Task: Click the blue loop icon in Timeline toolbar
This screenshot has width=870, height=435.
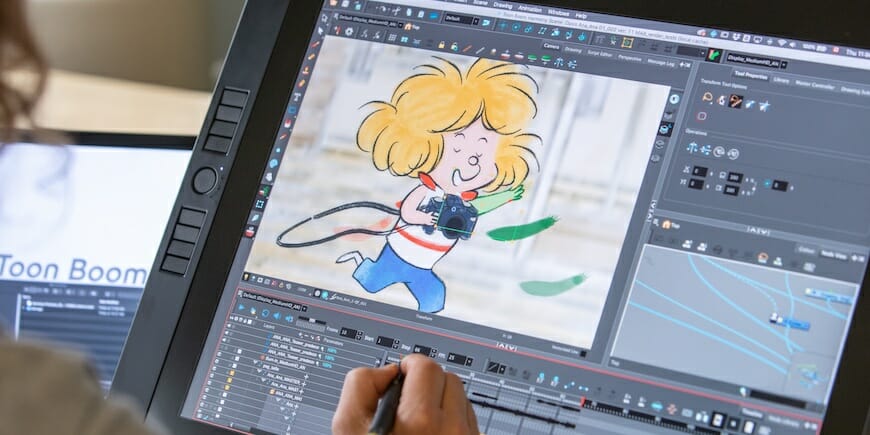Action: tap(265, 313)
